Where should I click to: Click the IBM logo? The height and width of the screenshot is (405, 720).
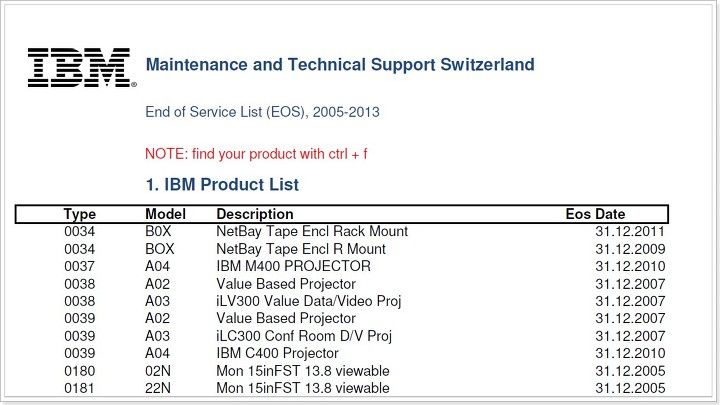82,68
